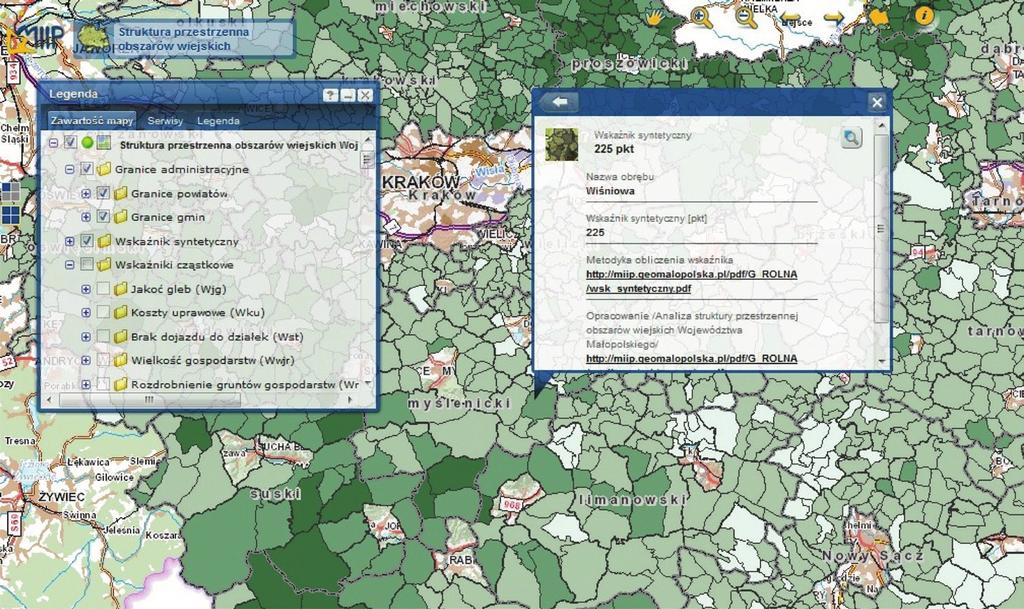Open the Opracowanie G_ROLNA pdf link
Image resolution: width=1024 pixels, height=609 pixels.
click(692, 358)
